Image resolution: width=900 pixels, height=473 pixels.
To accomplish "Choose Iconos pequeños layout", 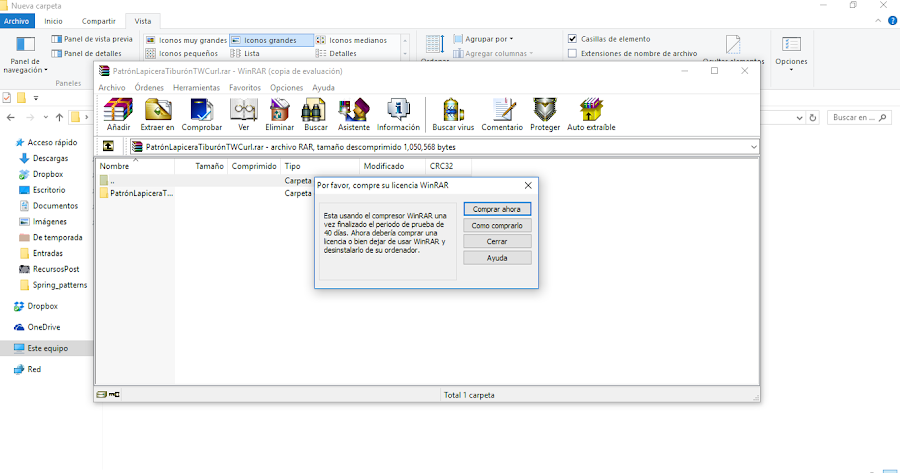I will tap(181, 53).
